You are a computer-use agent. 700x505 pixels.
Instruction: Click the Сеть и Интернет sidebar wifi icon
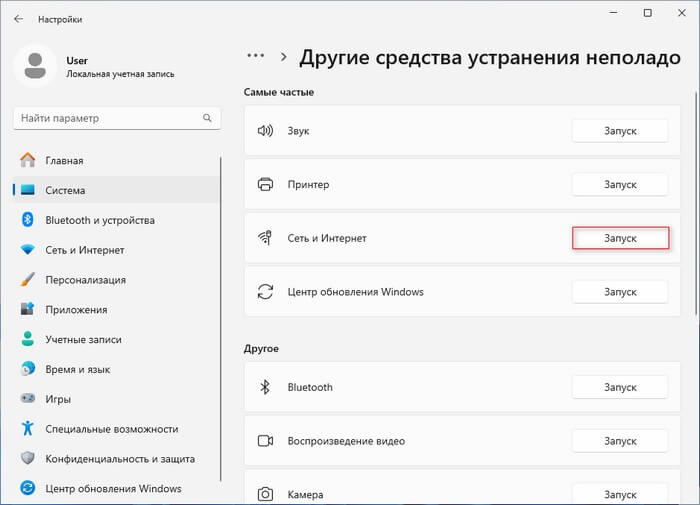click(x=28, y=250)
